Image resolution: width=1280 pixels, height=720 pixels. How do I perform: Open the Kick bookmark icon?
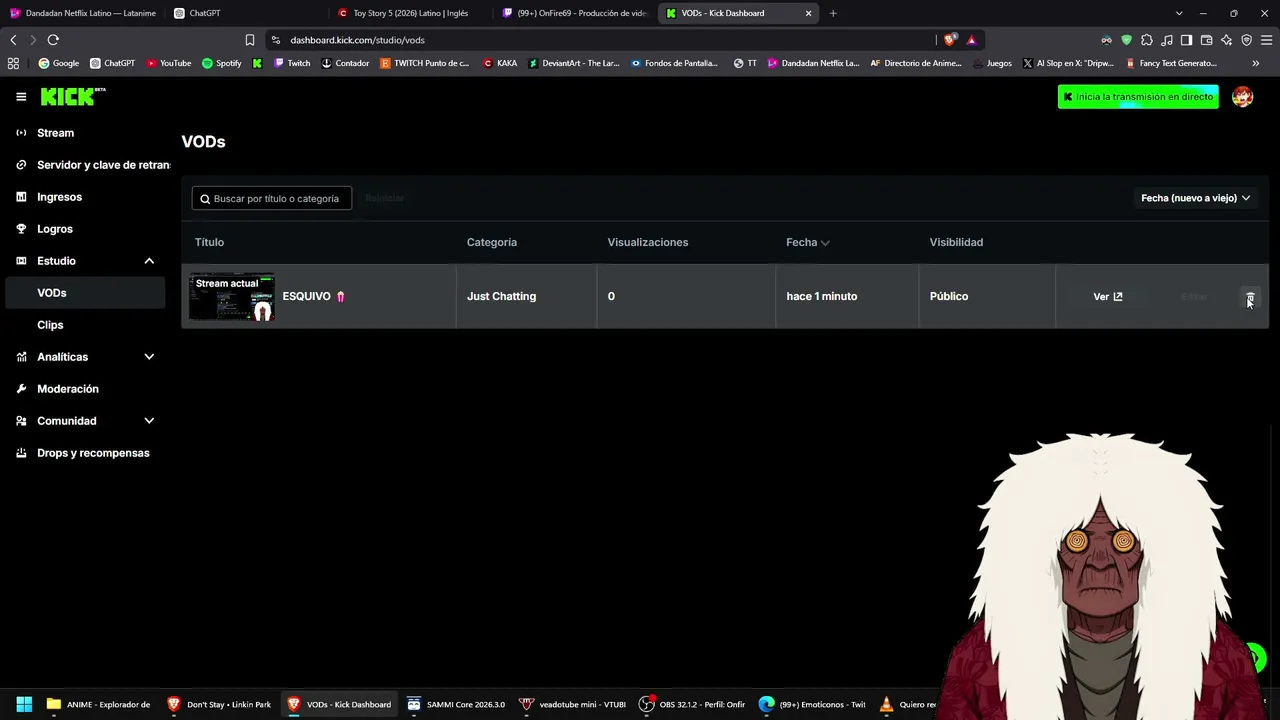point(257,63)
